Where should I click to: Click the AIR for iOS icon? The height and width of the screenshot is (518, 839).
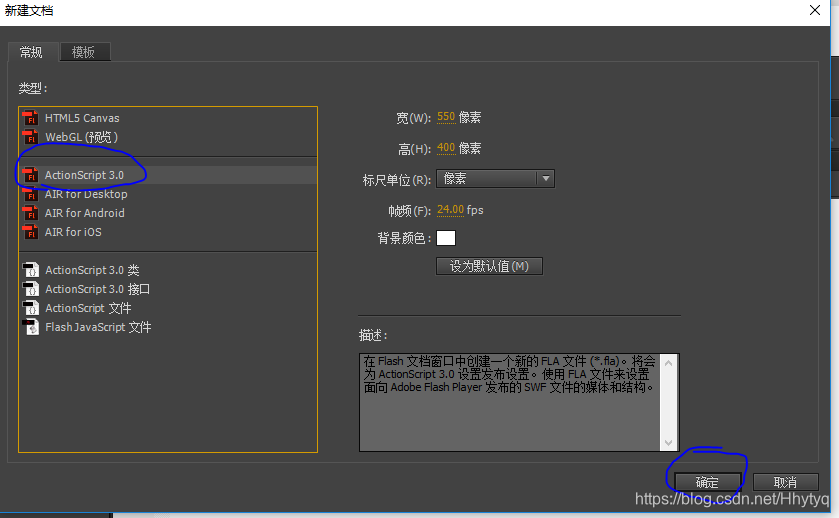30,232
